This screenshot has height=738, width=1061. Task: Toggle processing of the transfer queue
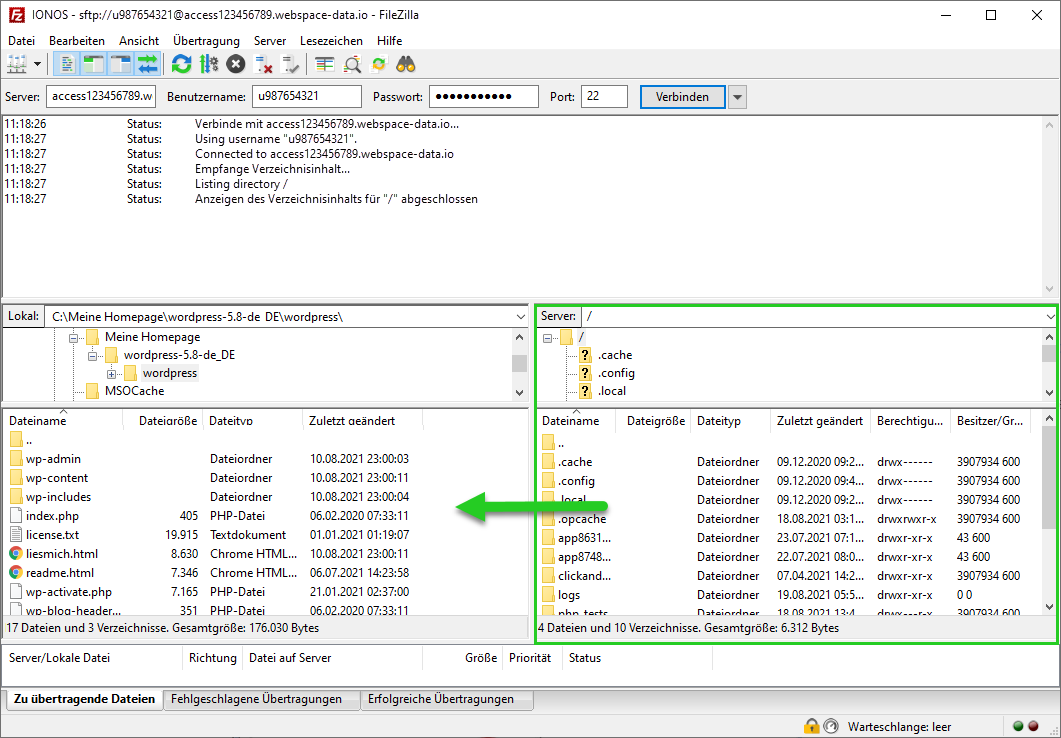click(208, 64)
